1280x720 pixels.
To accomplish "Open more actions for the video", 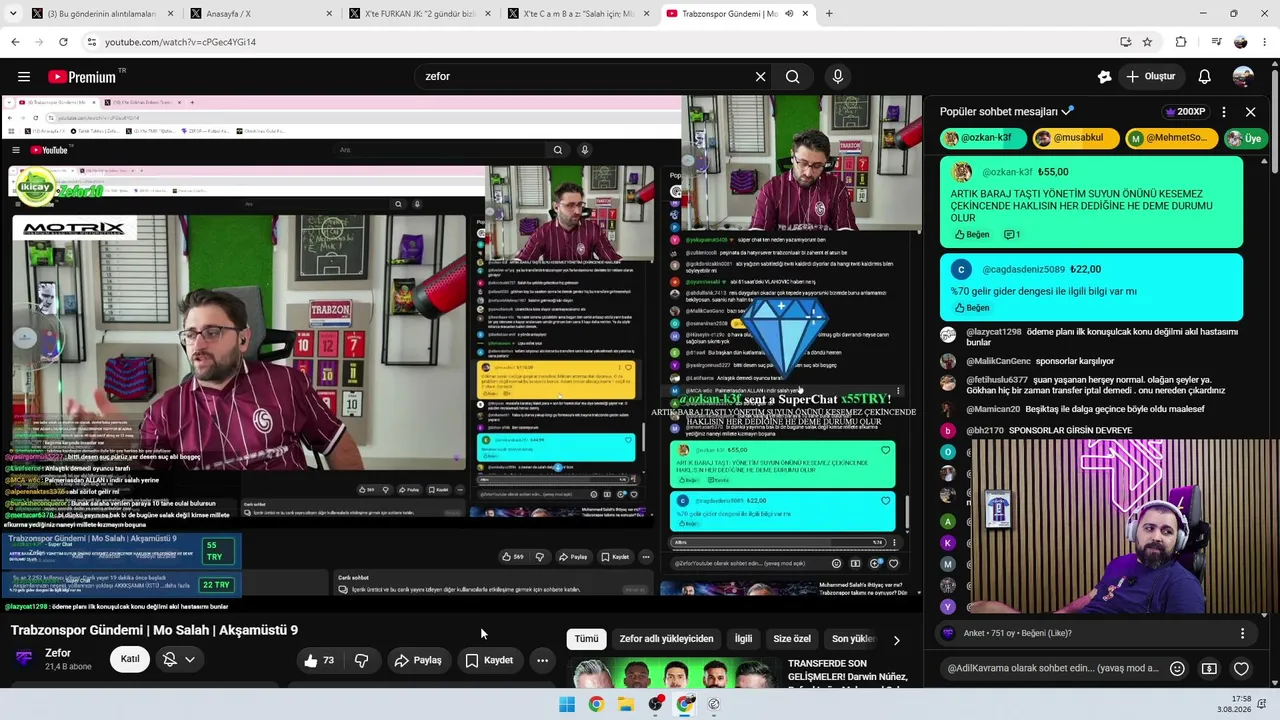I will click(x=542, y=660).
